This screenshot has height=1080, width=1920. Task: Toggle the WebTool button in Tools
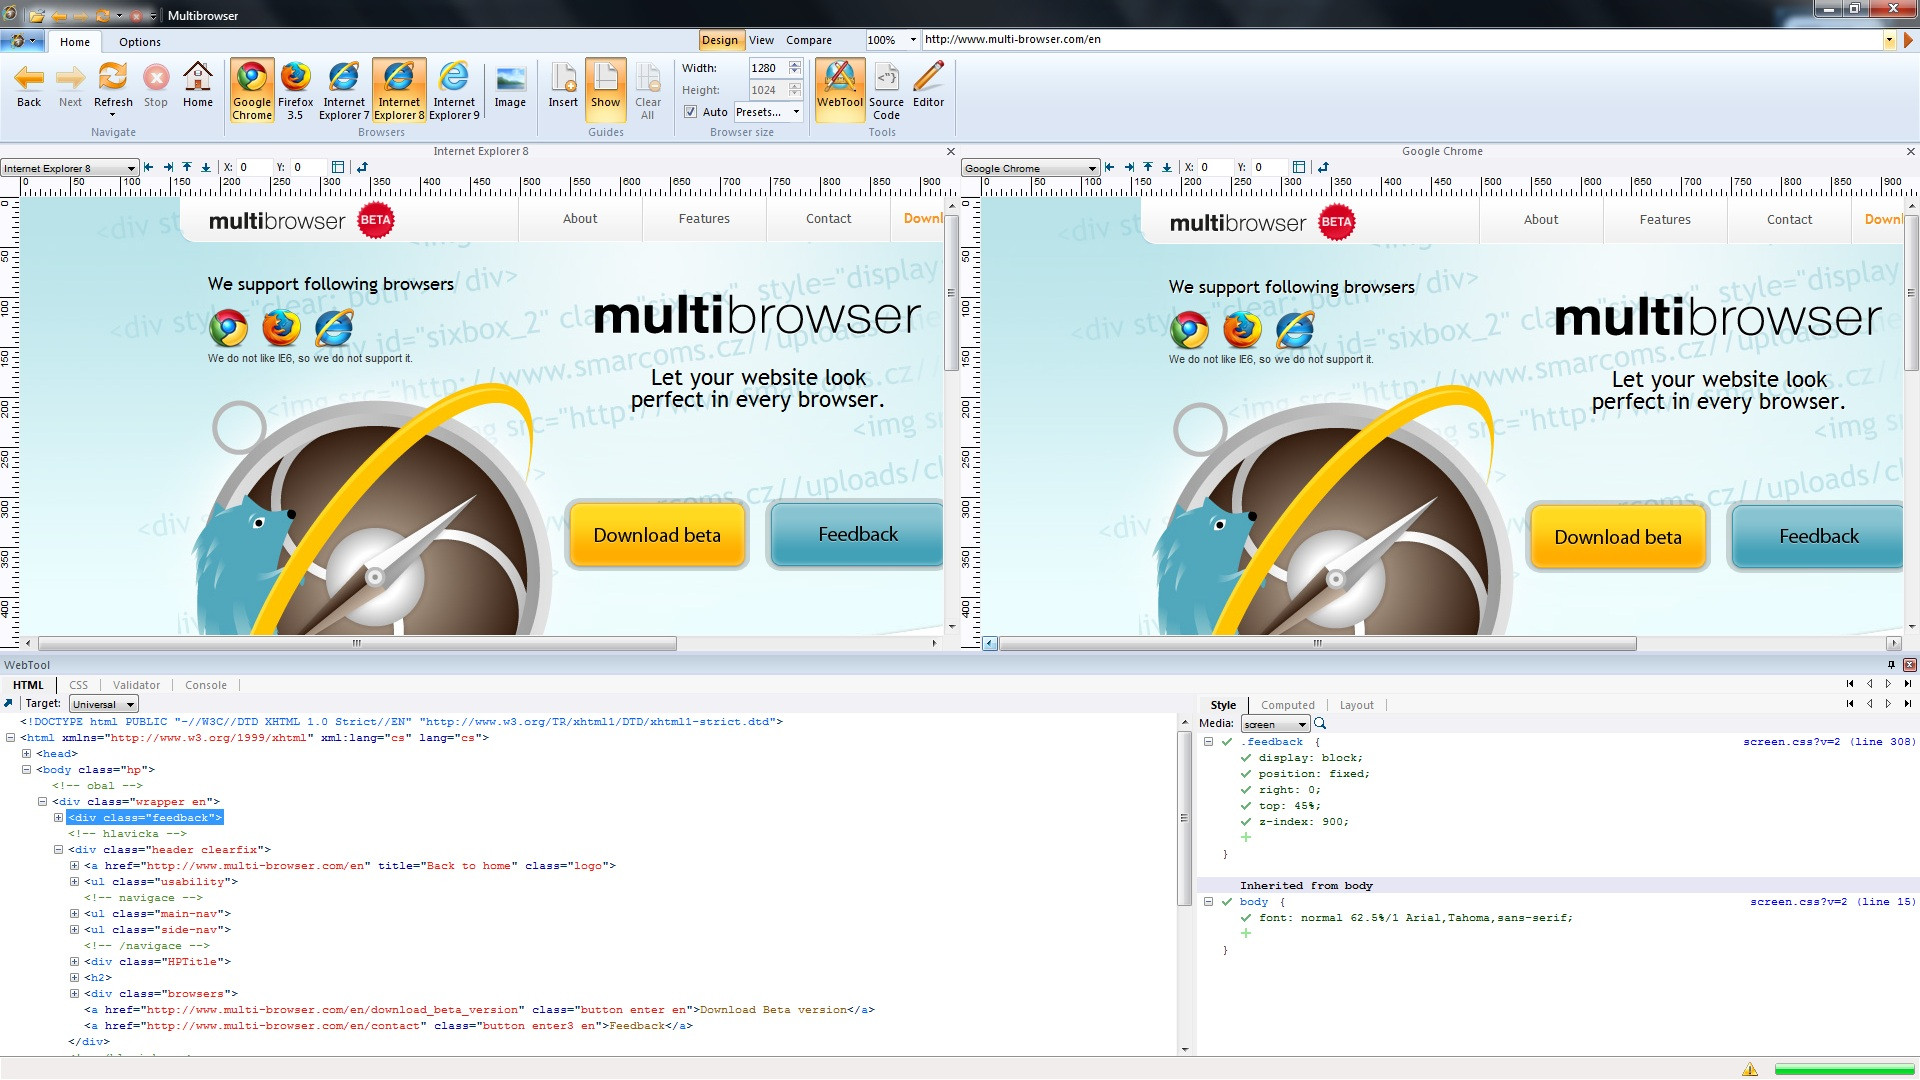(x=840, y=90)
